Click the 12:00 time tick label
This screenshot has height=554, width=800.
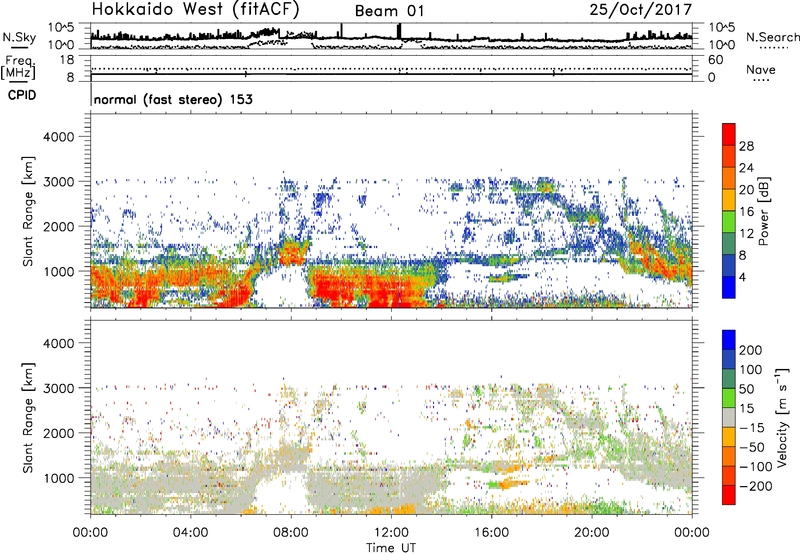pos(391,533)
